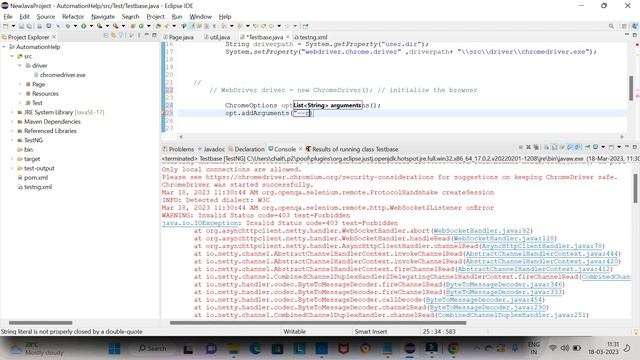Screen dimensions: 640x360
Task: Open Chrome from the taskbar
Action: point(453,349)
